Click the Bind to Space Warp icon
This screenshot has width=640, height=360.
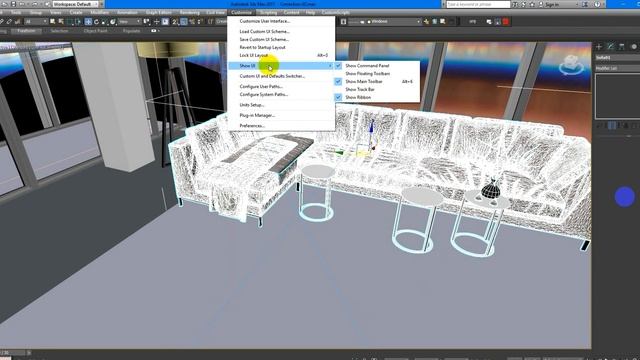[18, 22]
